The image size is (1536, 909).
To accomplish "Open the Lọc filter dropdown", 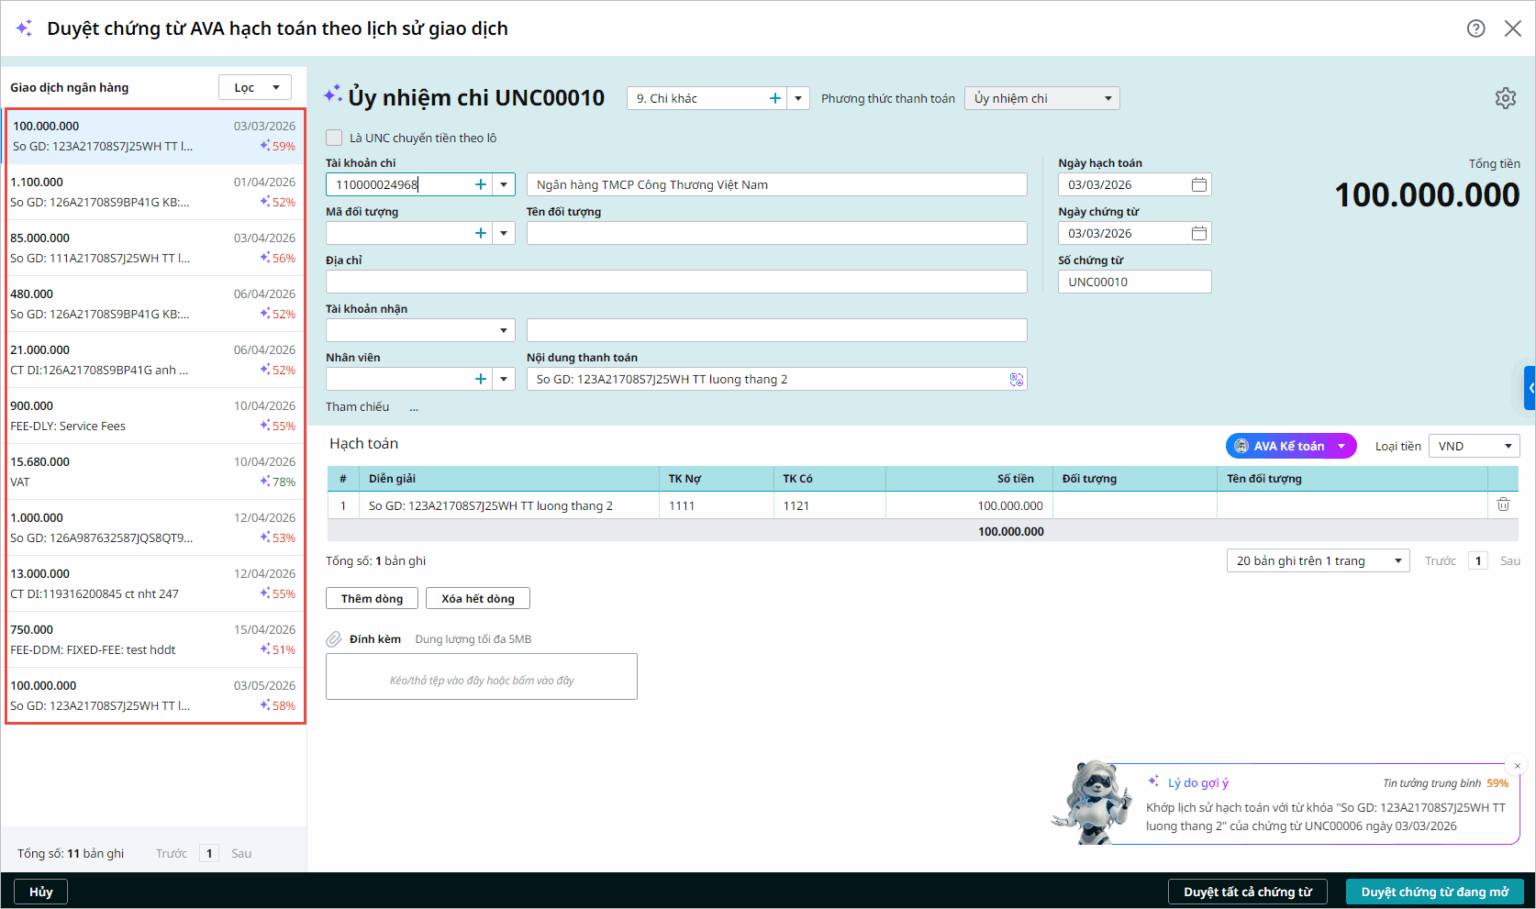I will [255, 87].
